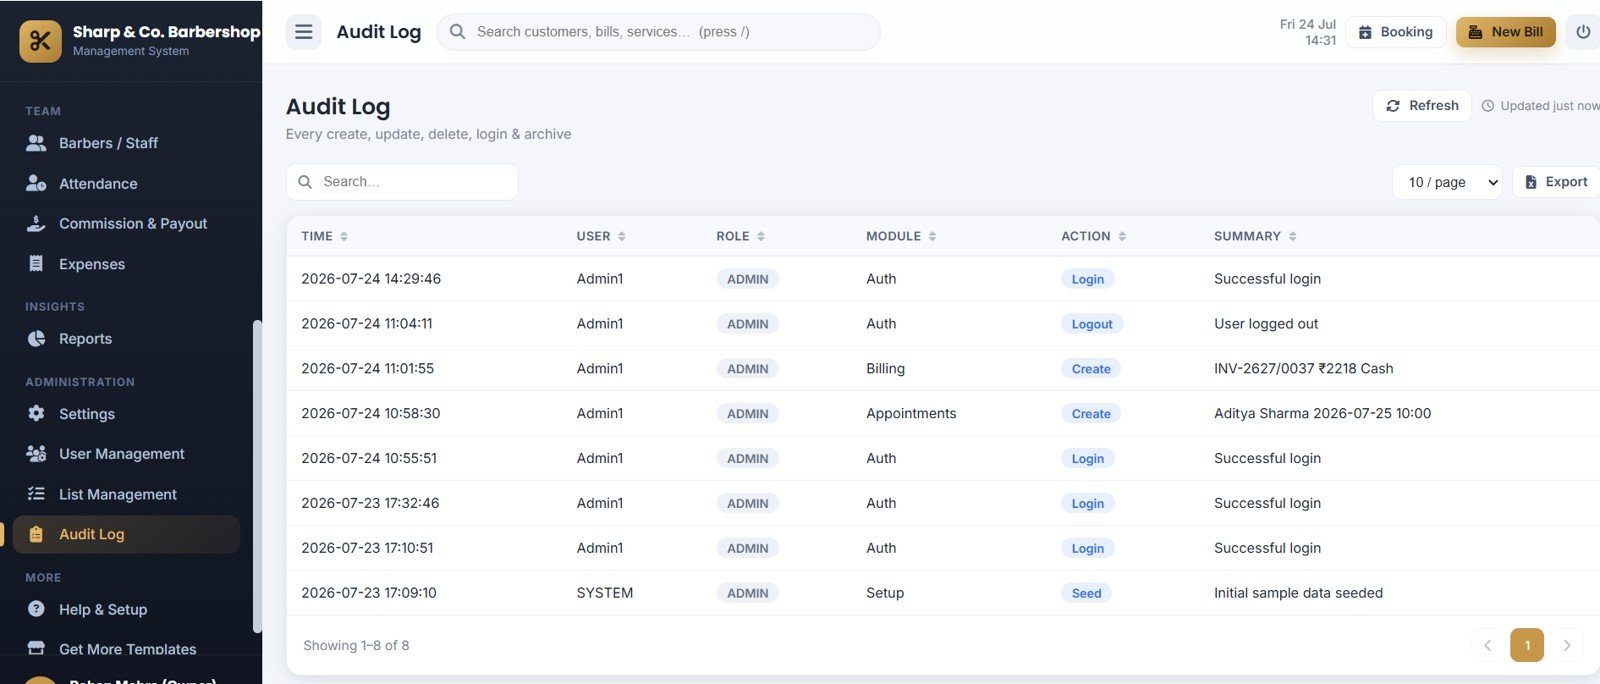Click the Seed action badge
Viewport: 1600px width, 684px height.
pos(1086,593)
